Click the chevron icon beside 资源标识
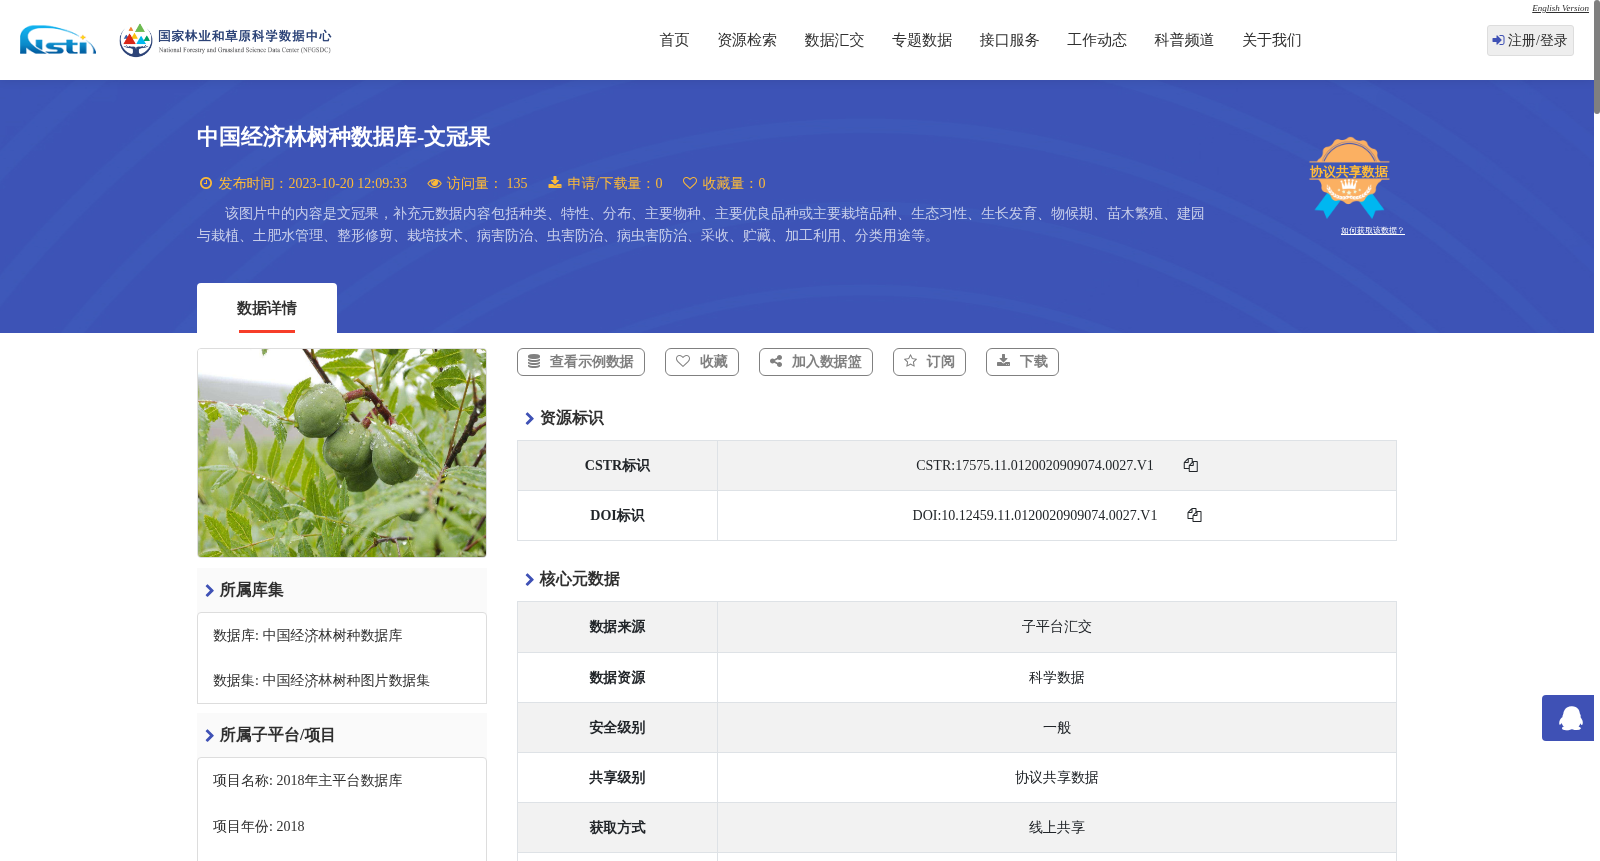Viewport: 1600px width, 861px height. pyautogui.click(x=529, y=418)
